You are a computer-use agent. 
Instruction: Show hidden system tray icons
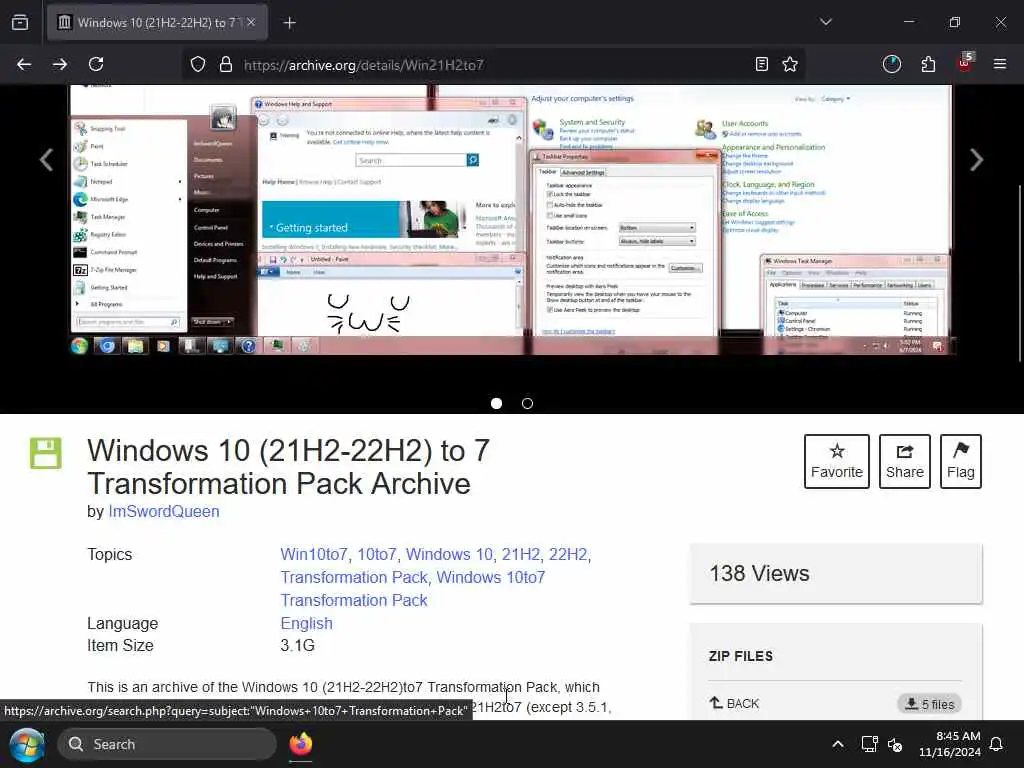point(838,744)
